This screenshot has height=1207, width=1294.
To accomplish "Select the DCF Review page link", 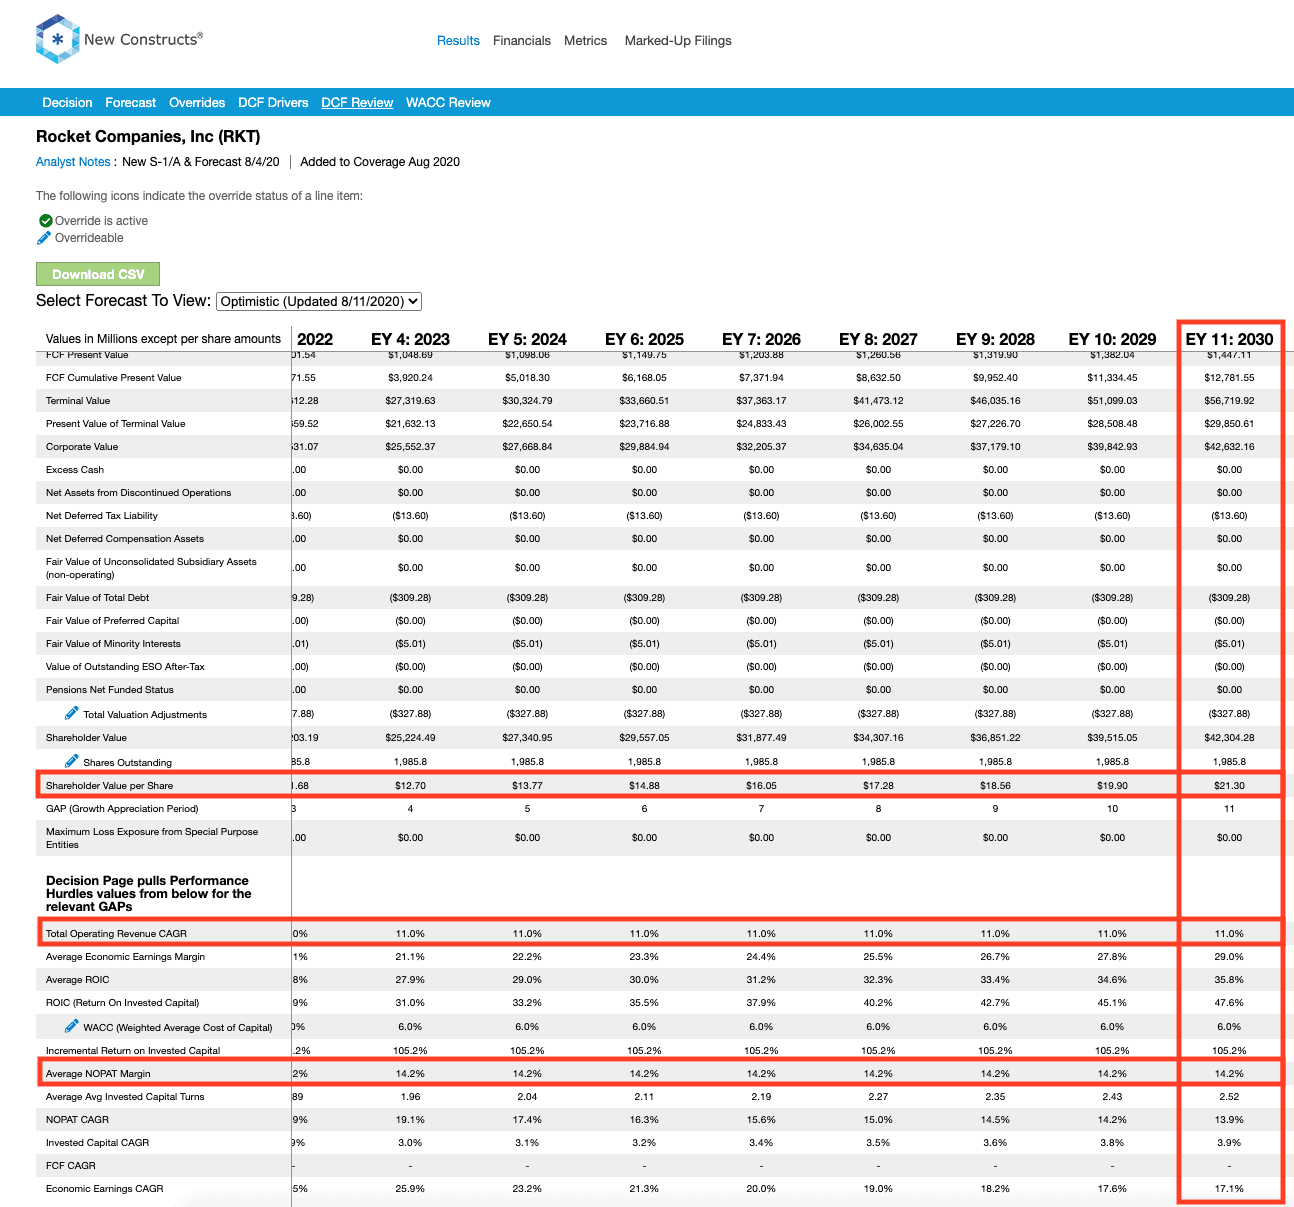I will pos(357,103).
